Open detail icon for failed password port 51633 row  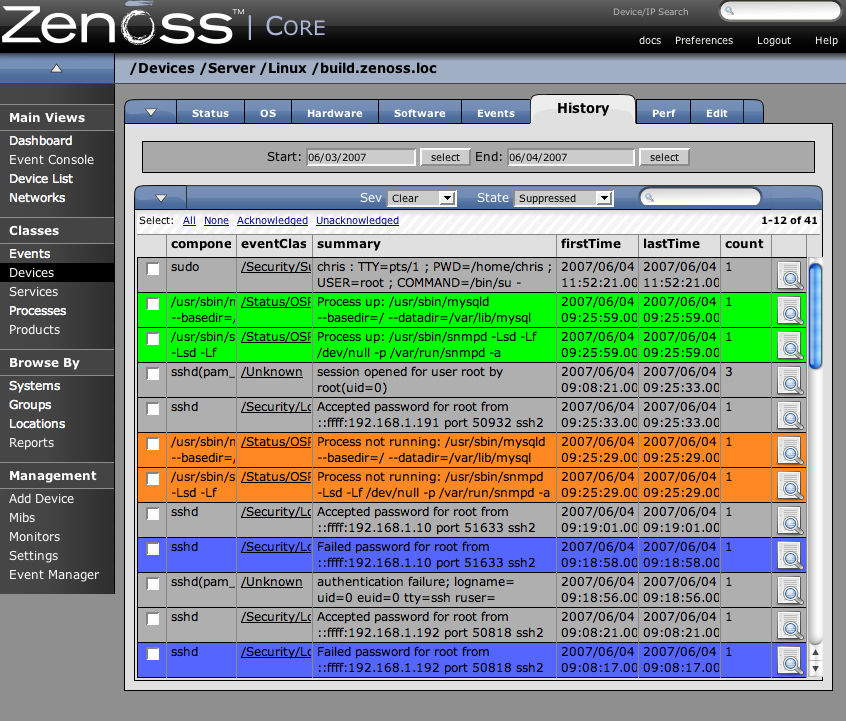[x=790, y=556]
